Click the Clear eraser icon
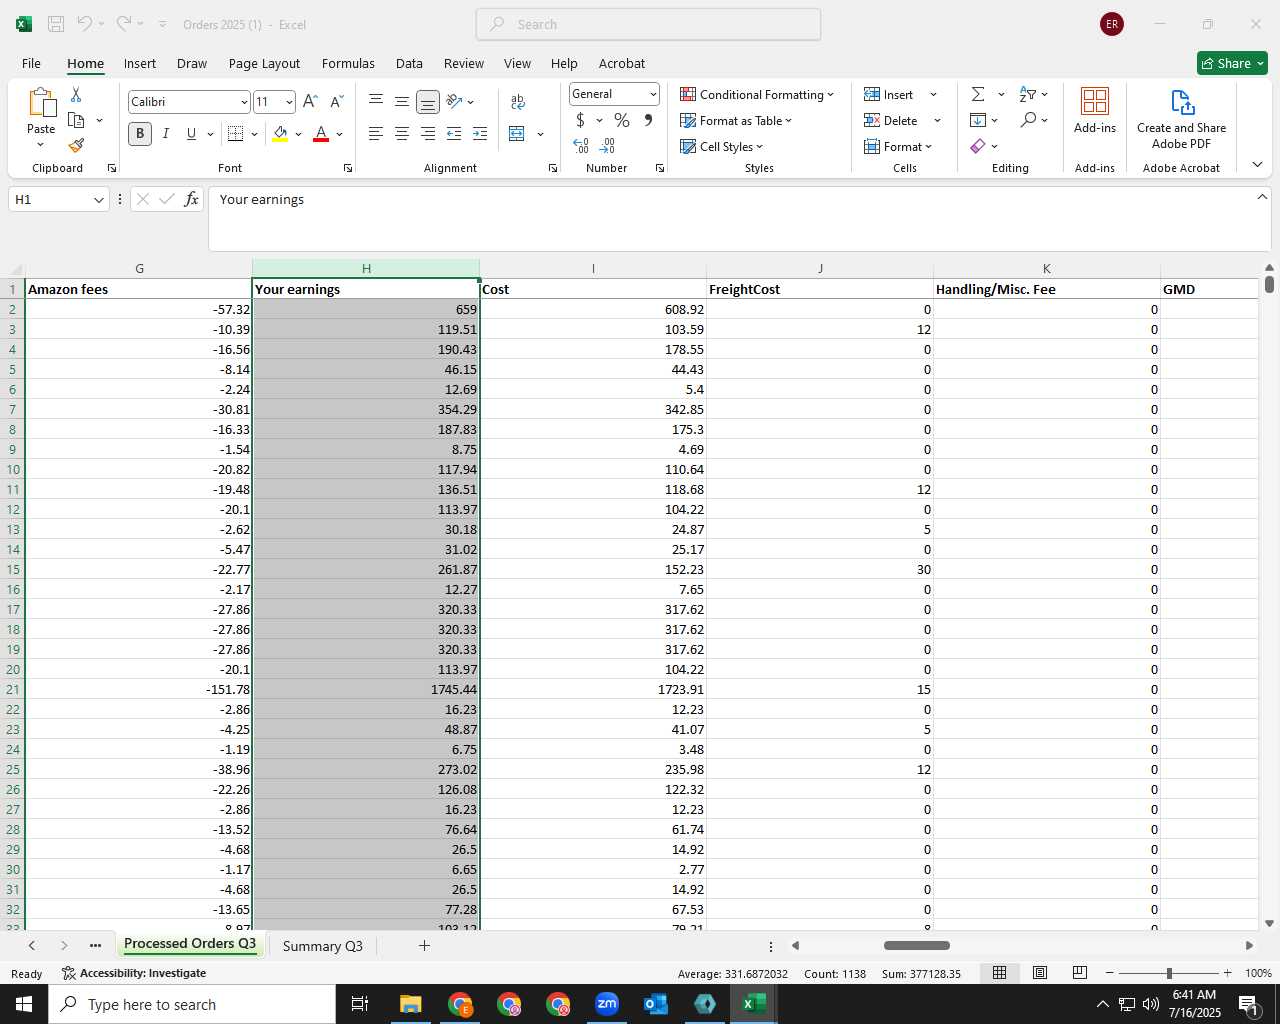Viewport: 1280px width, 1024px height. (978, 146)
